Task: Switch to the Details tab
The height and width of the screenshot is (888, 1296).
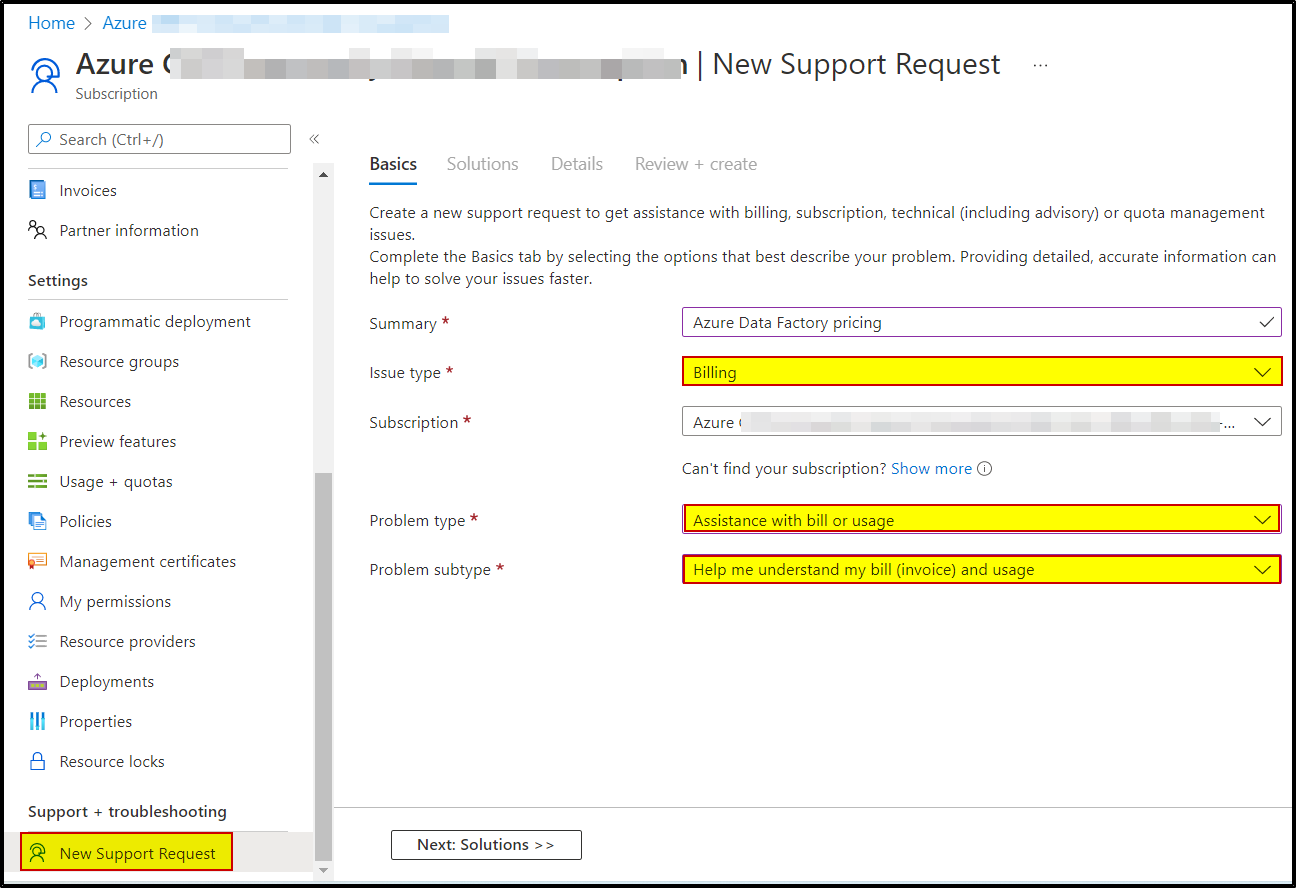Action: pyautogui.click(x=577, y=164)
